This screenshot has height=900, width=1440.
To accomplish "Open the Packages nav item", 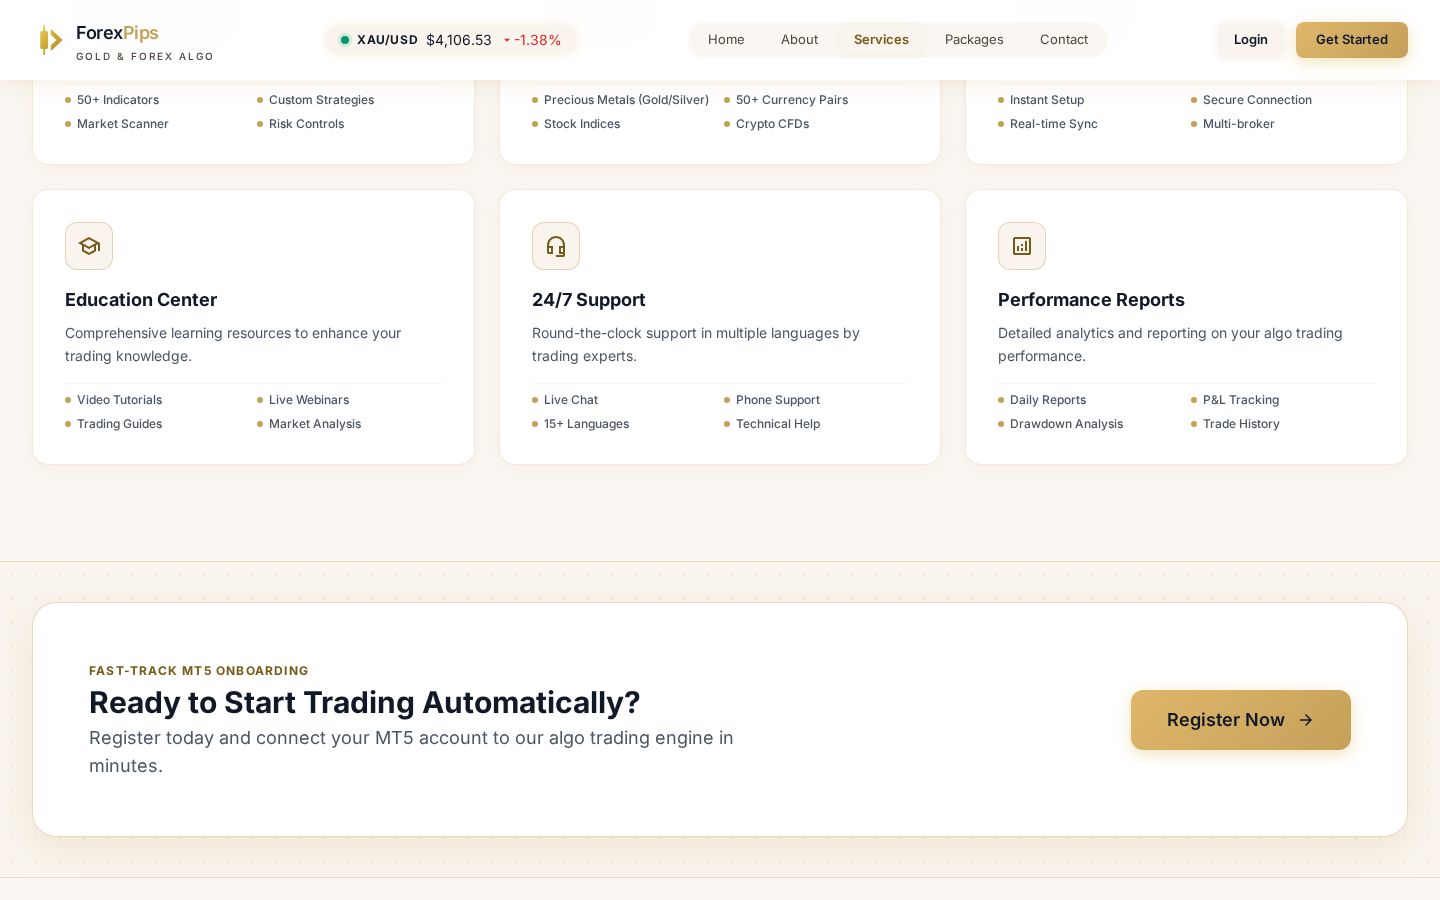I will (x=974, y=40).
